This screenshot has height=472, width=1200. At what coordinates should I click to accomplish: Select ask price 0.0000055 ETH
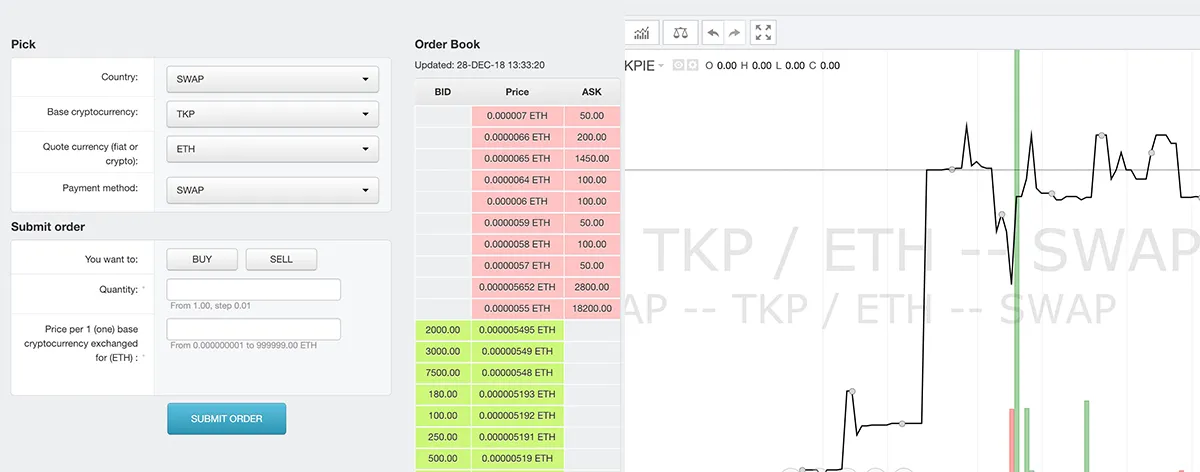[517, 308]
